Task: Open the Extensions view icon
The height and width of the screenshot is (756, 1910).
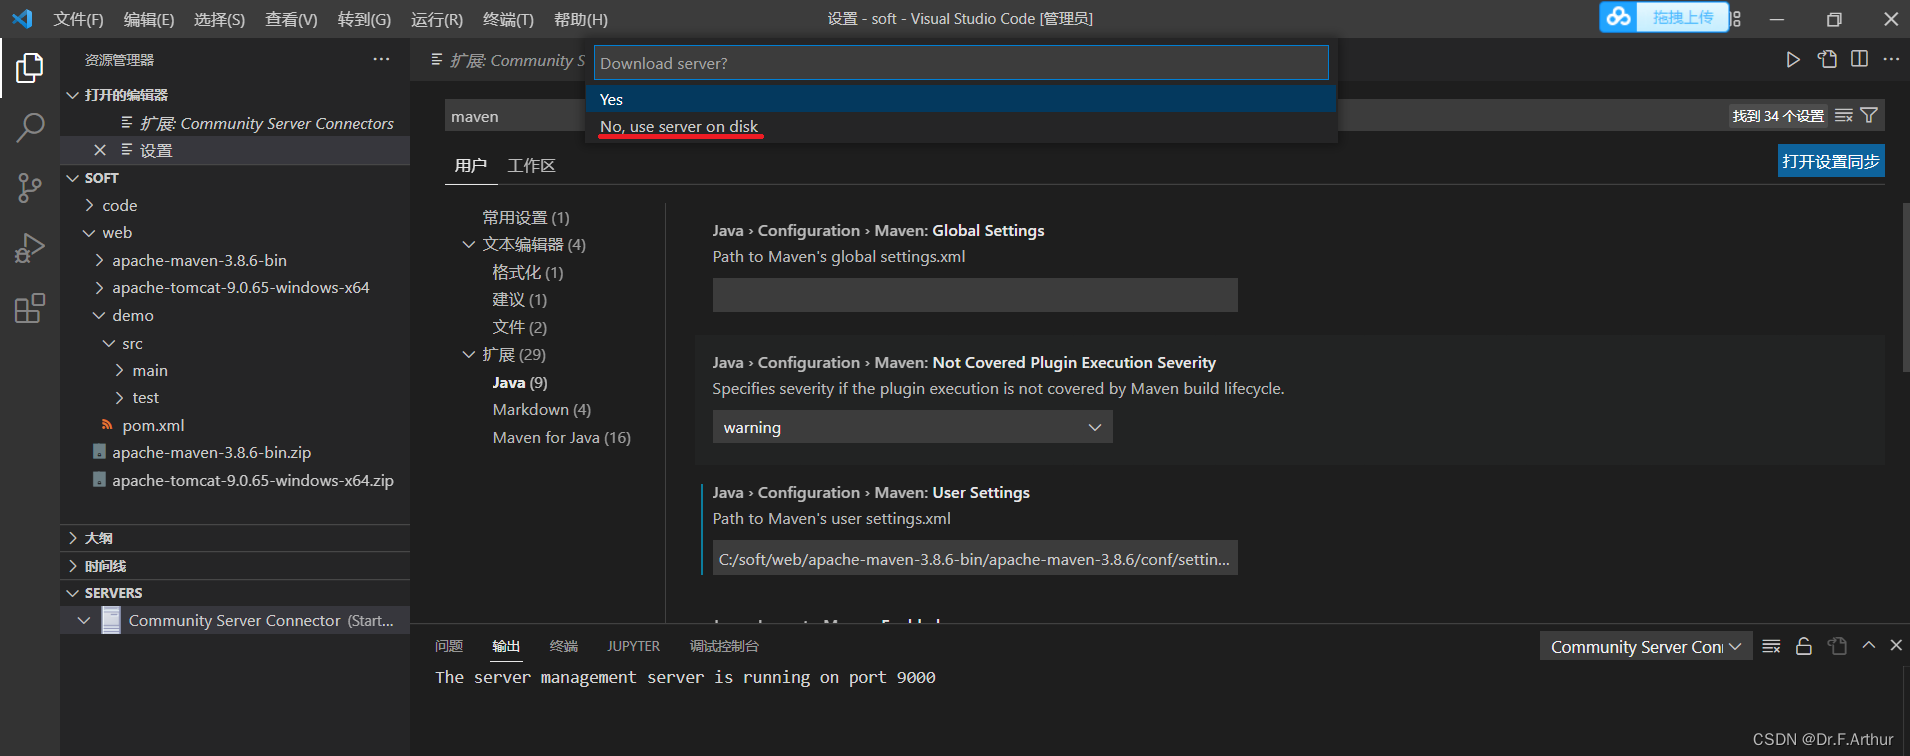Action: pos(29,308)
